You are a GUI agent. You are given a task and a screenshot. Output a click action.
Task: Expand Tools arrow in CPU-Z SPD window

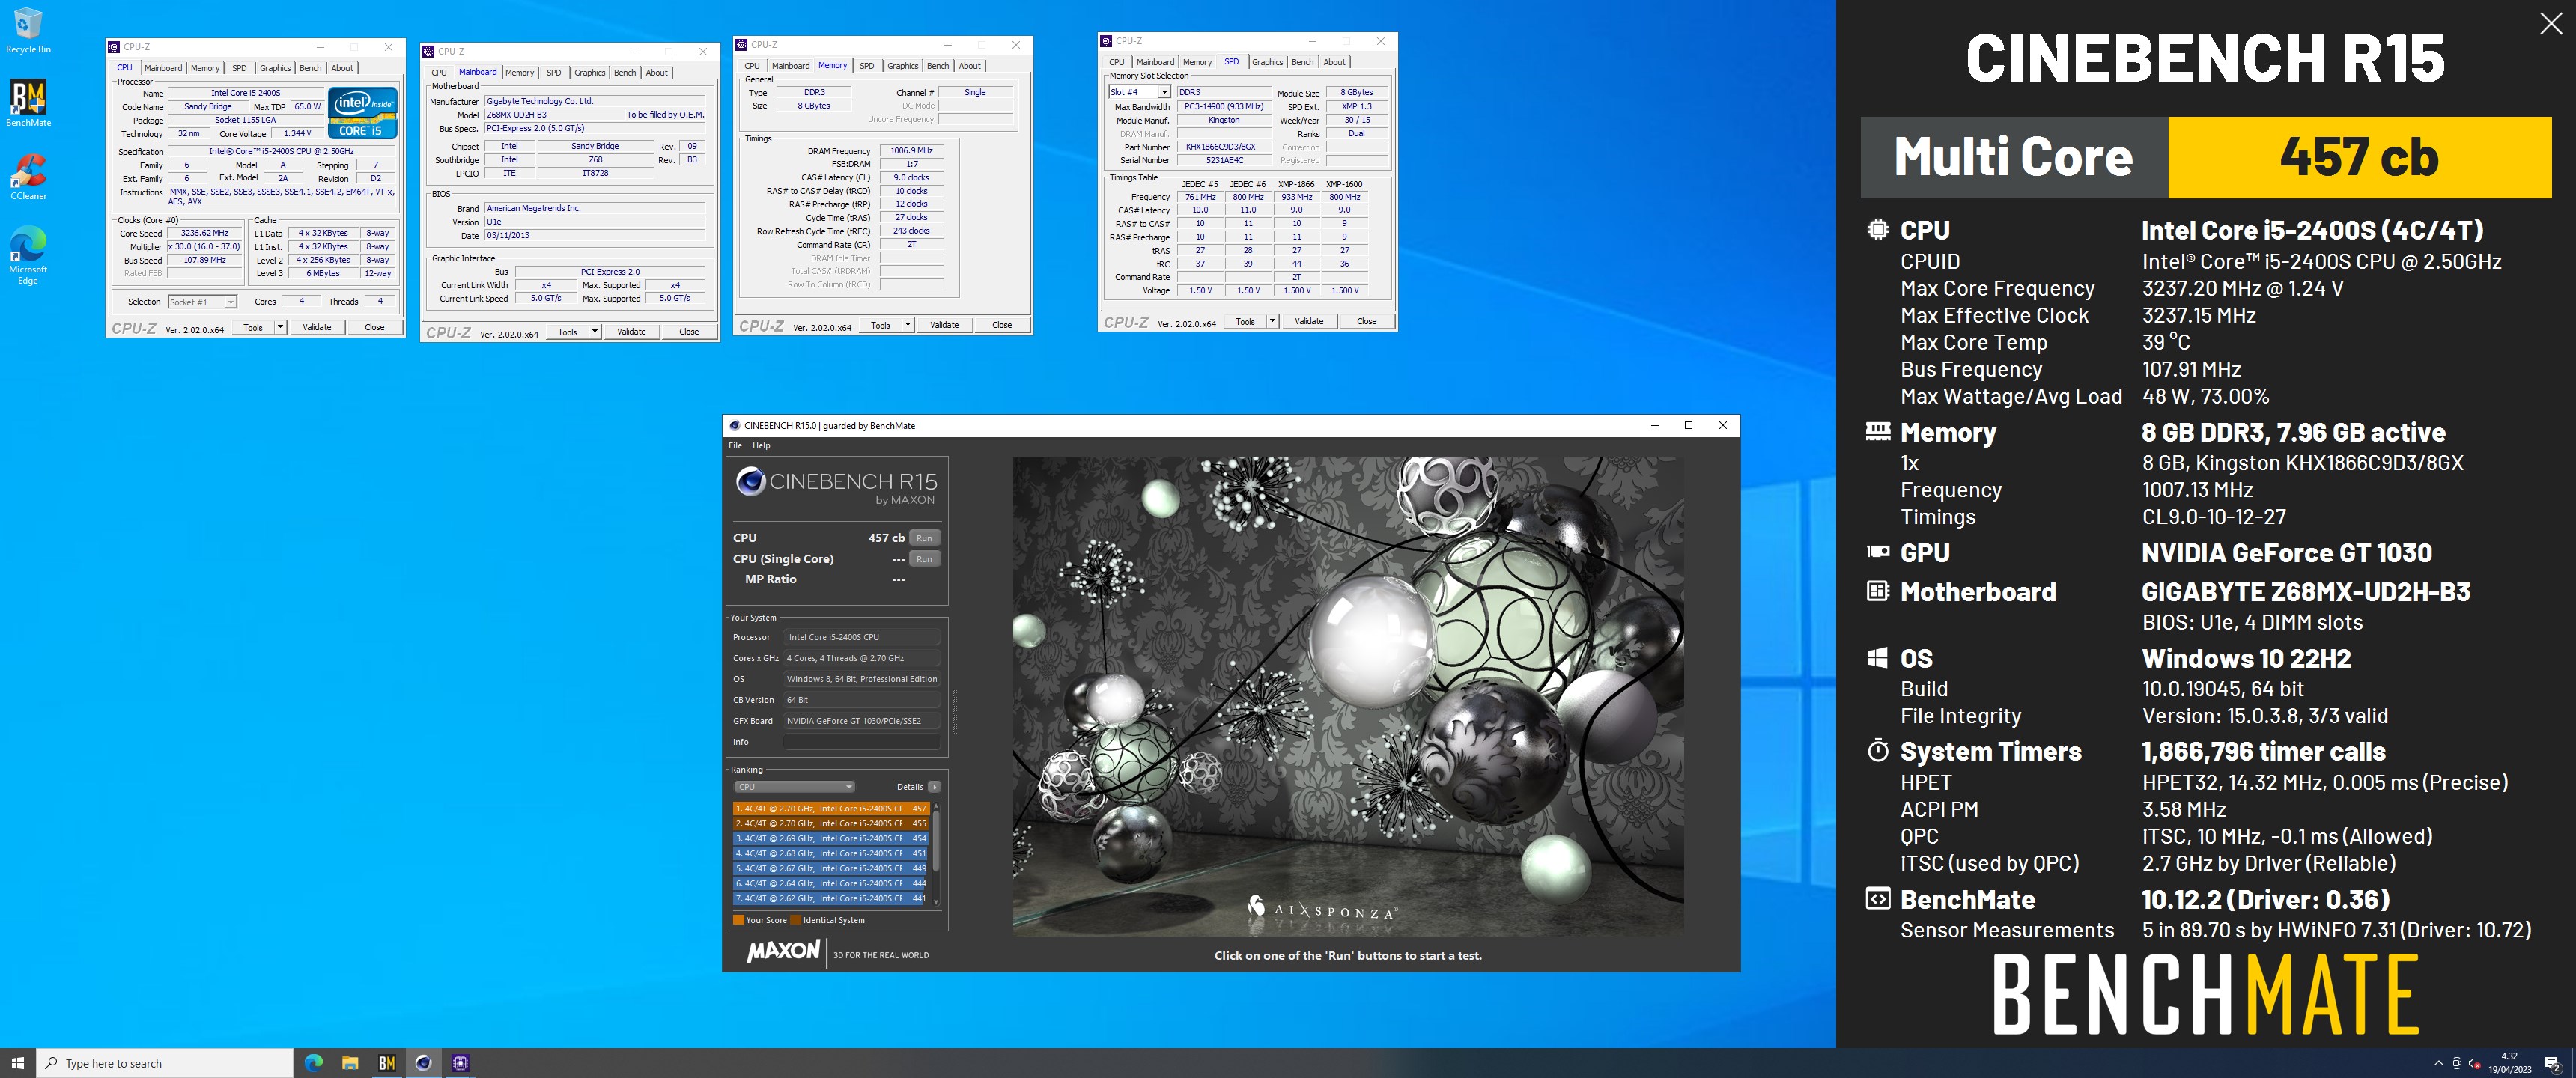(x=1272, y=321)
